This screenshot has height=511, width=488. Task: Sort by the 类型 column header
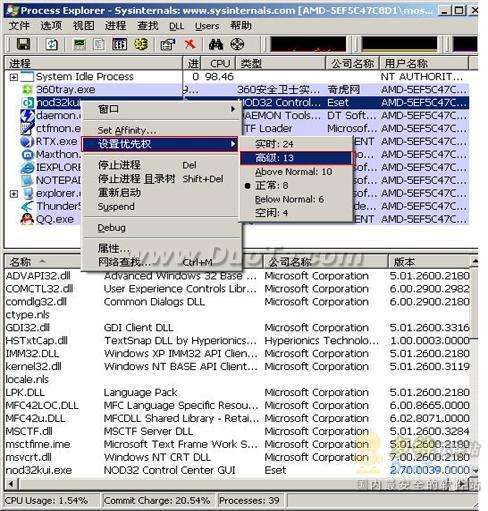pyautogui.click(x=280, y=63)
